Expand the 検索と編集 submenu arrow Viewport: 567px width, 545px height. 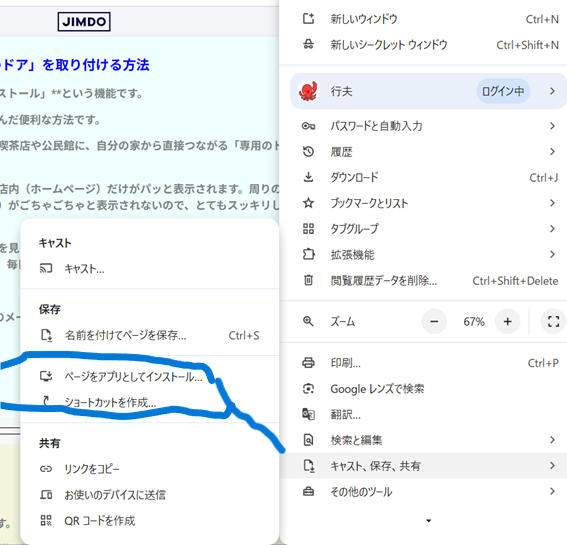click(552, 440)
